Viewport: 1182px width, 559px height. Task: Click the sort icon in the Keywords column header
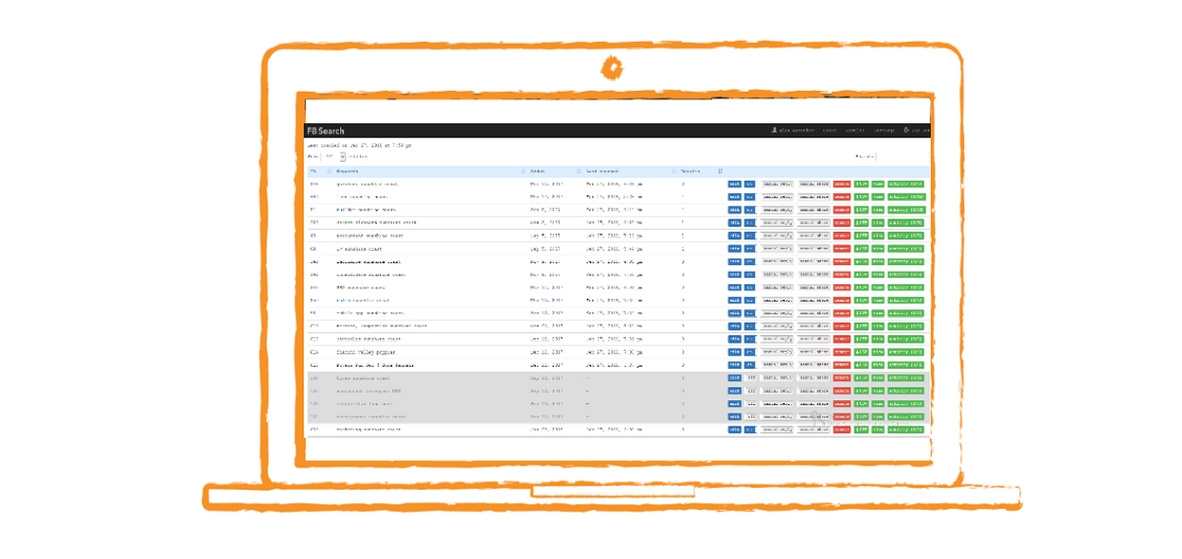(524, 171)
